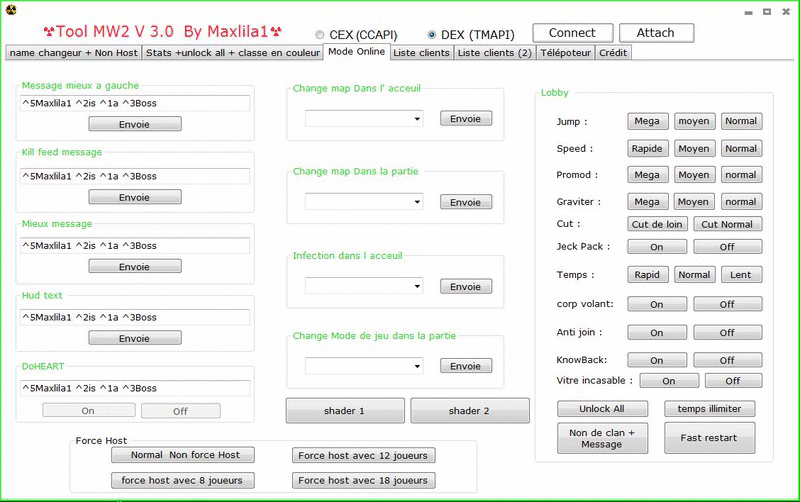Focus the Hud text input field

coord(135,317)
